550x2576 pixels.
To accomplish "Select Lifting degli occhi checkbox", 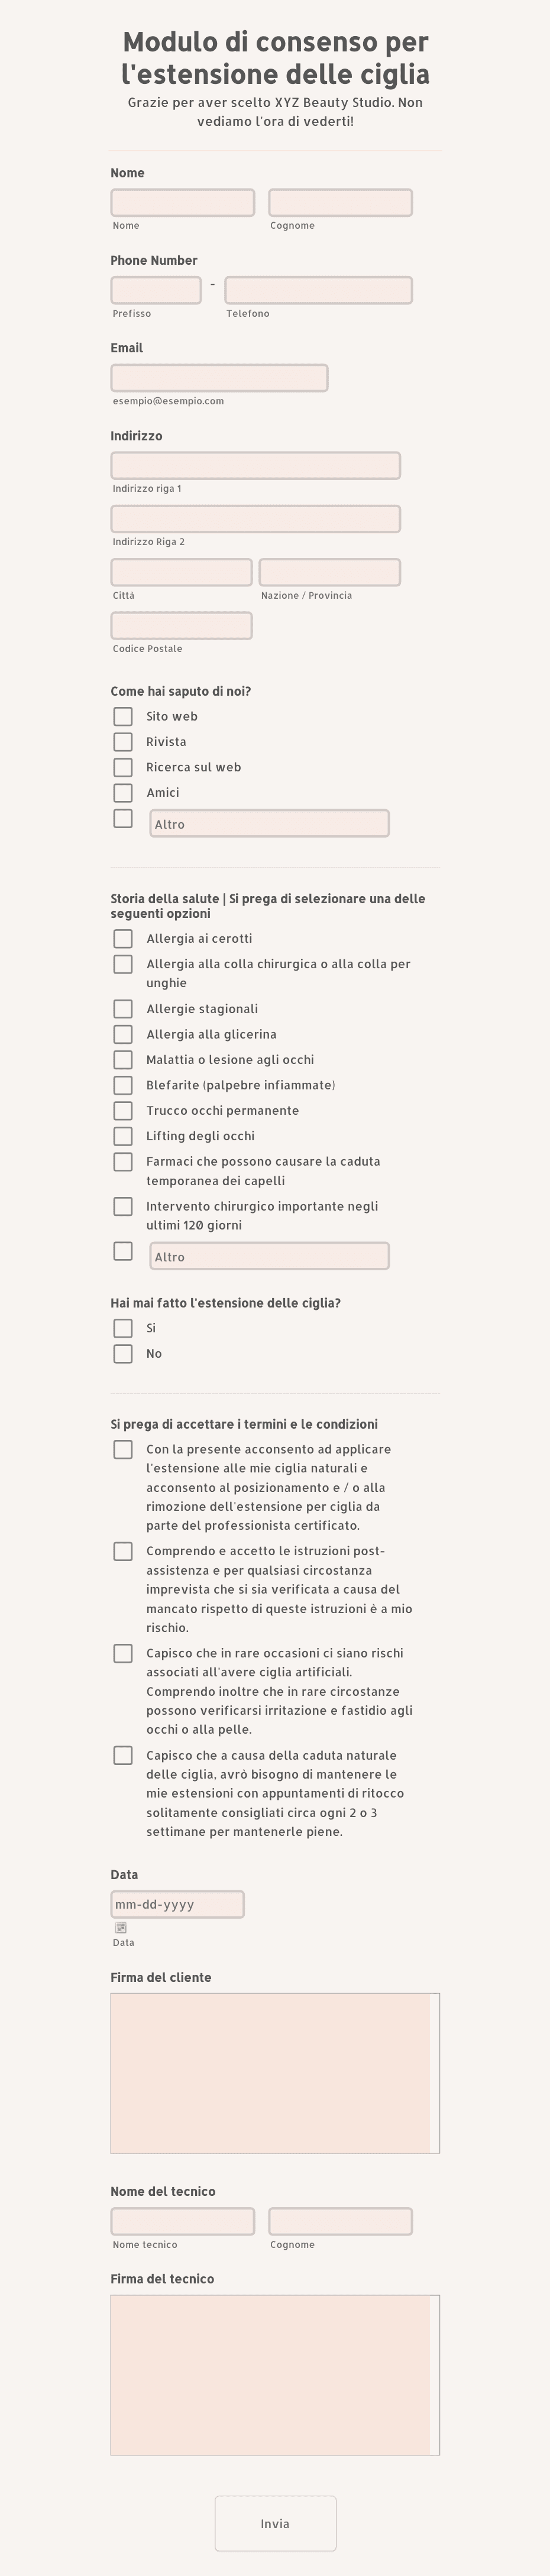I will (x=123, y=1136).
